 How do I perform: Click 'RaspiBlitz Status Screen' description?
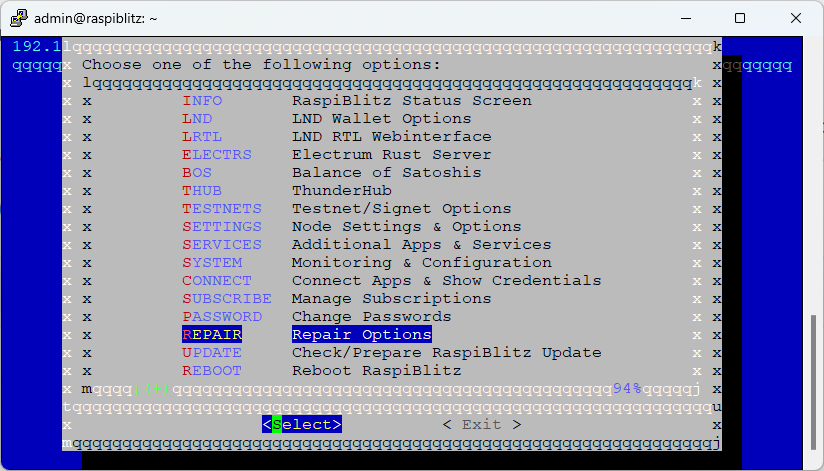412,100
